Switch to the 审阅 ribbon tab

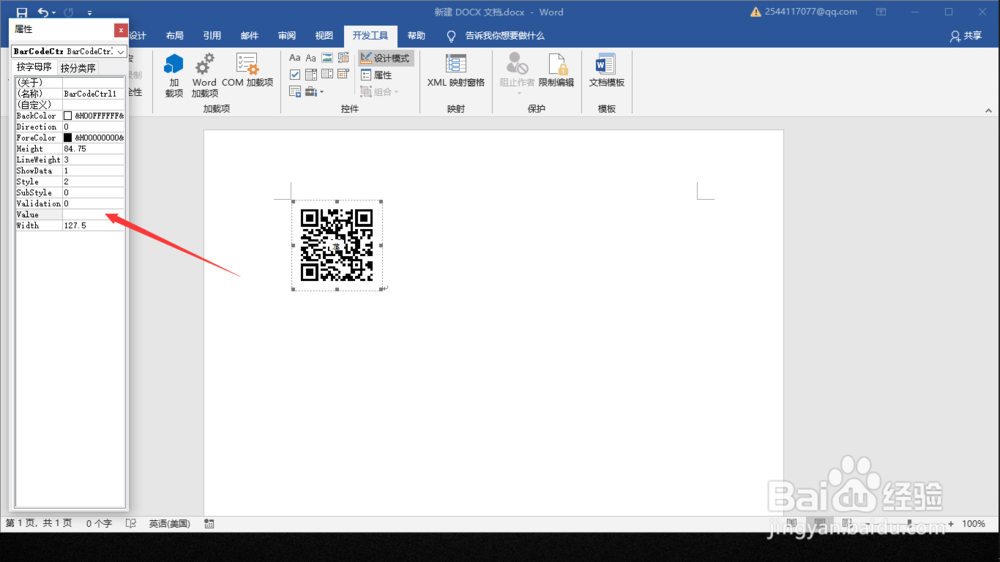(287, 36)
